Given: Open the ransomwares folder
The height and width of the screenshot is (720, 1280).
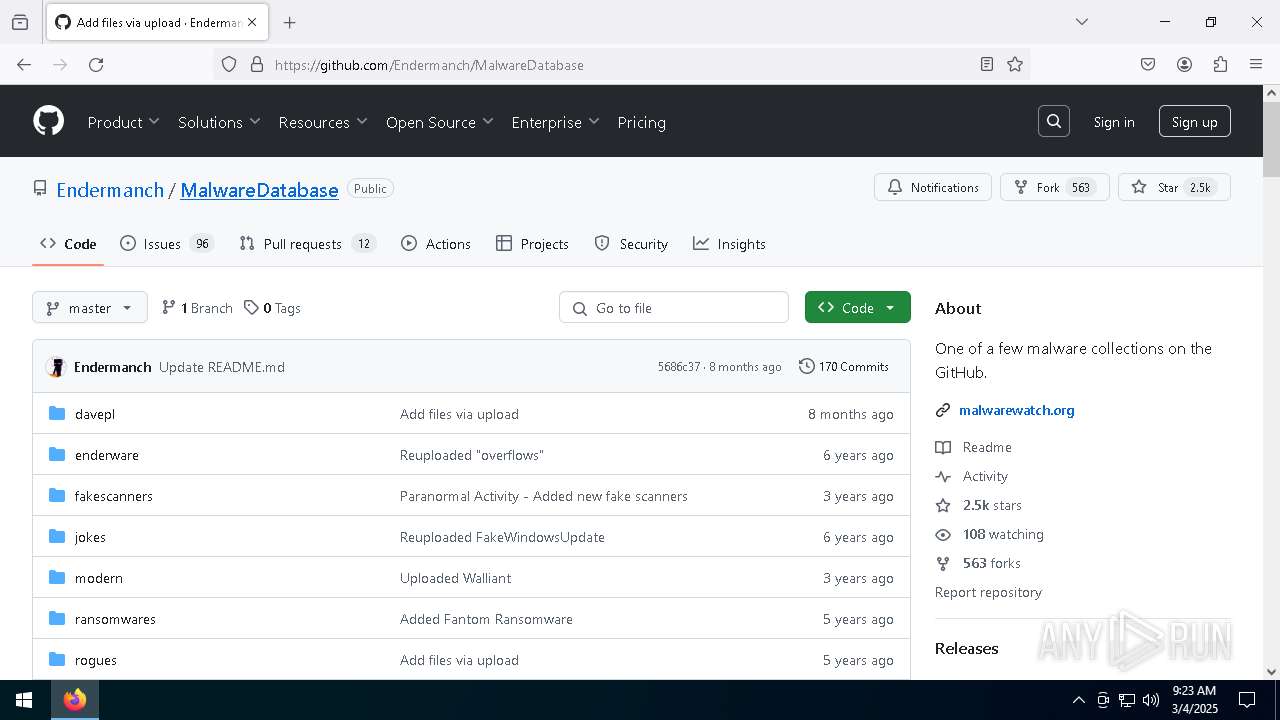Looking at the screenshot, I should pyautogui.click(x=115, y=619).
